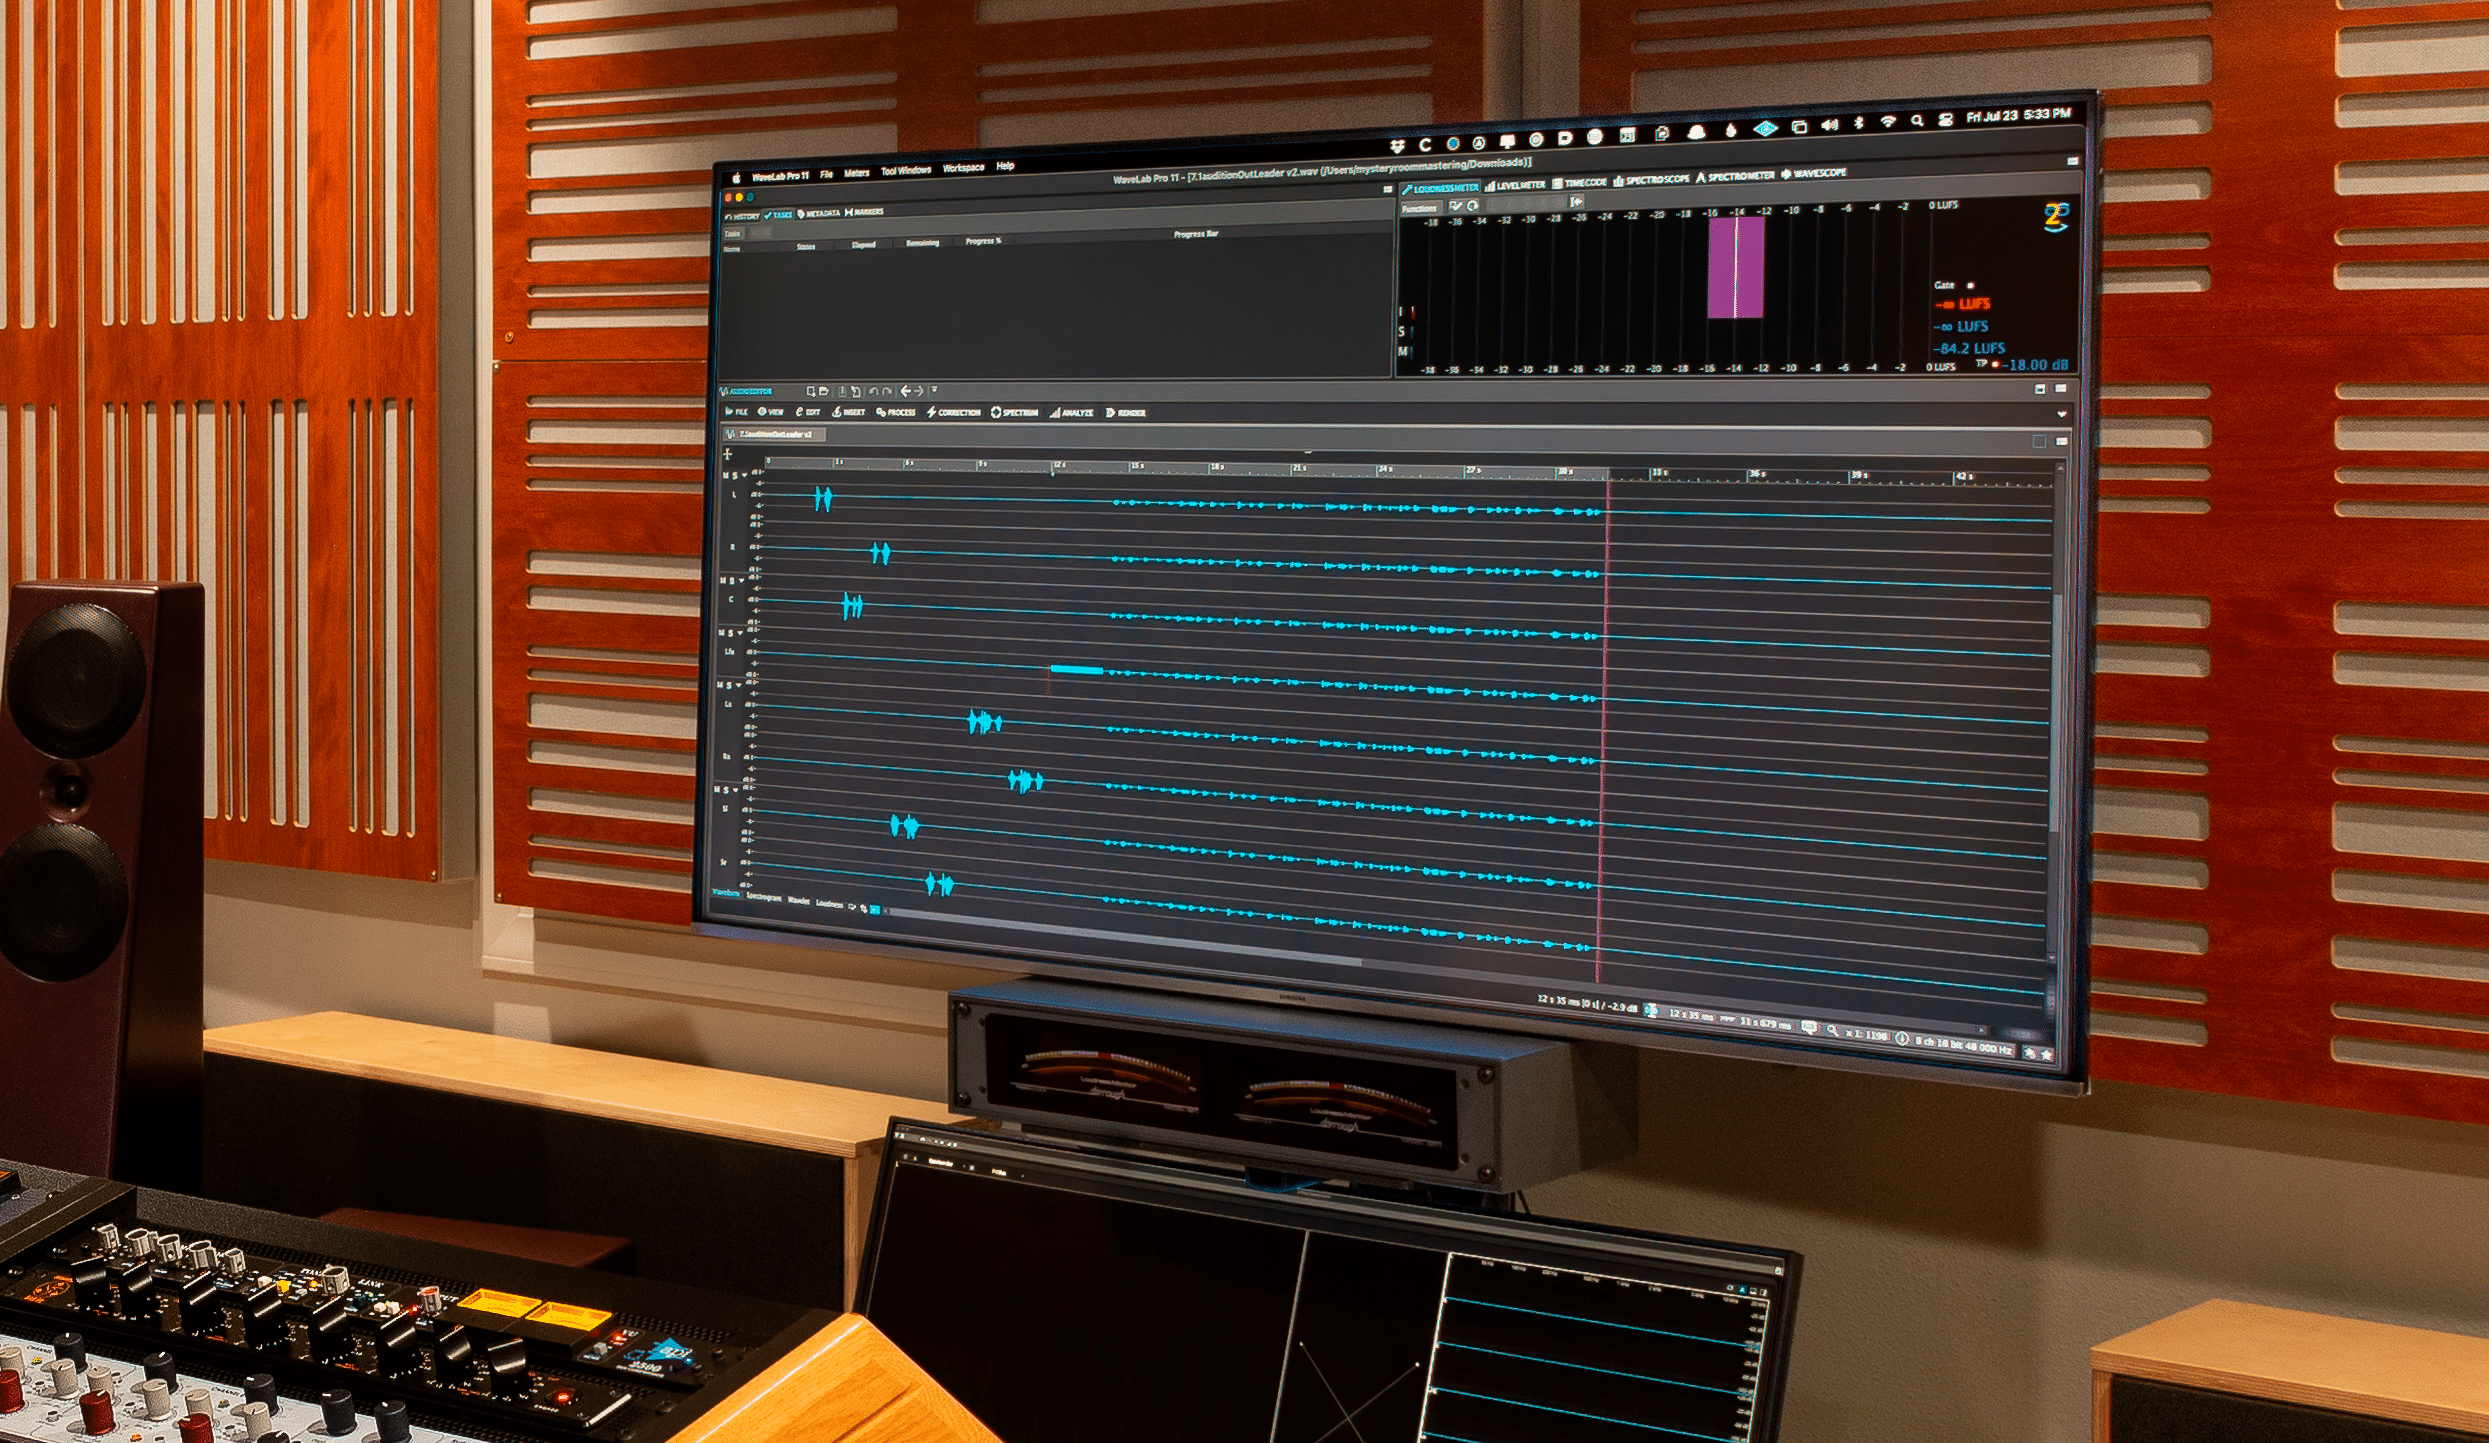Open the View ribbon tab
The image size is (2489, 1443).
[x=771, y=412]
